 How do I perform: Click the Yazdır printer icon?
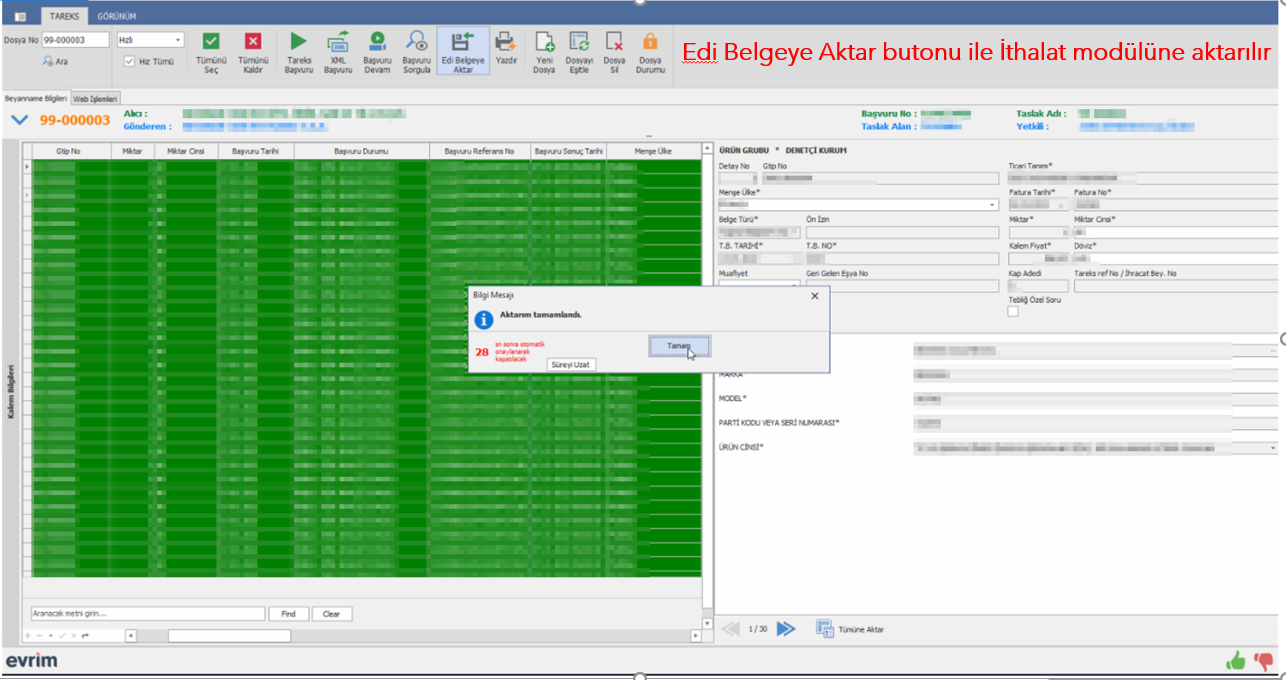pos(506,42)
